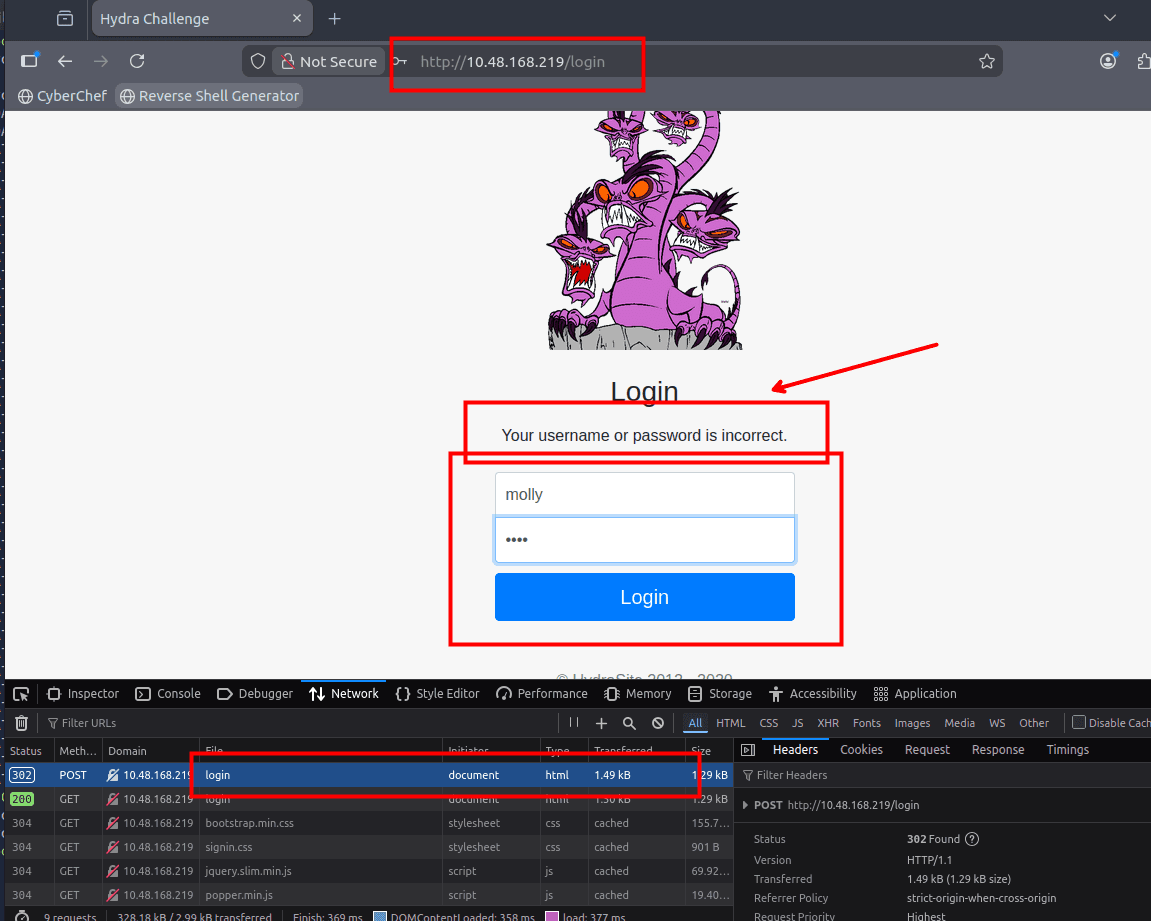Open the network search magnifier
Image resolution: width=1151 pixels, height=921 pixels.
(629, 723)
